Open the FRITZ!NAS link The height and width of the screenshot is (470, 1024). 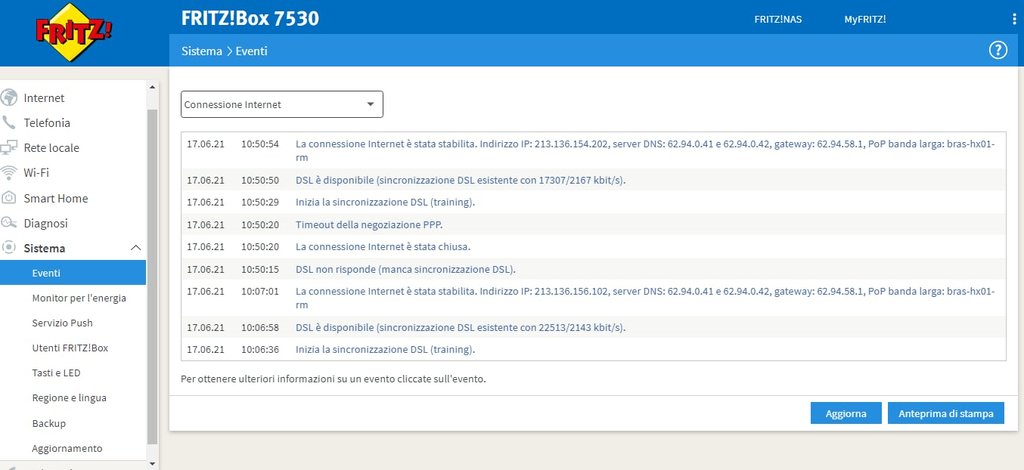[x=778, y=20]
